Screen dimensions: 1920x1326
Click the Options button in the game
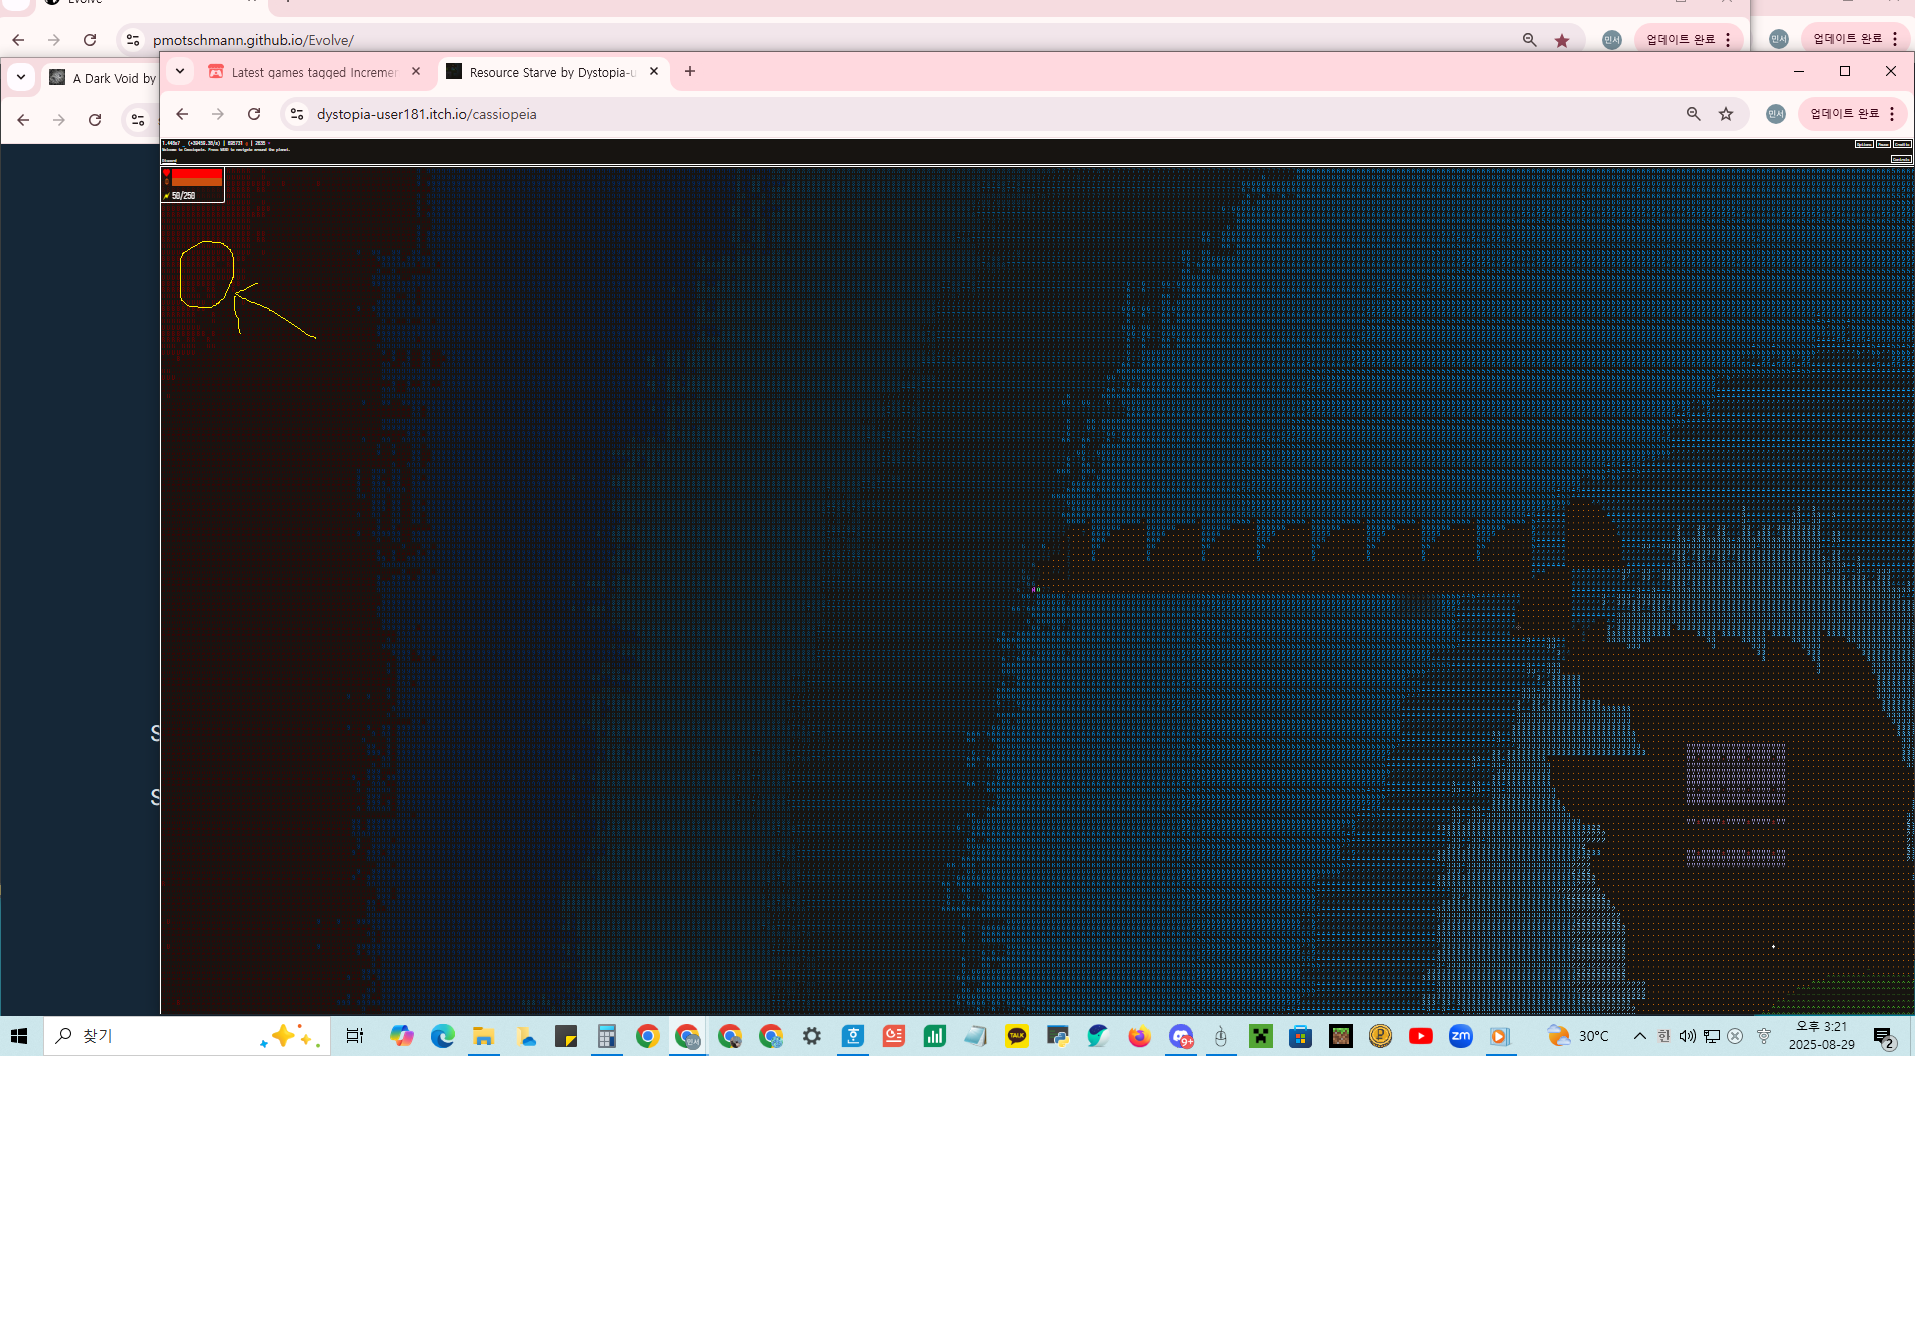1864,144
